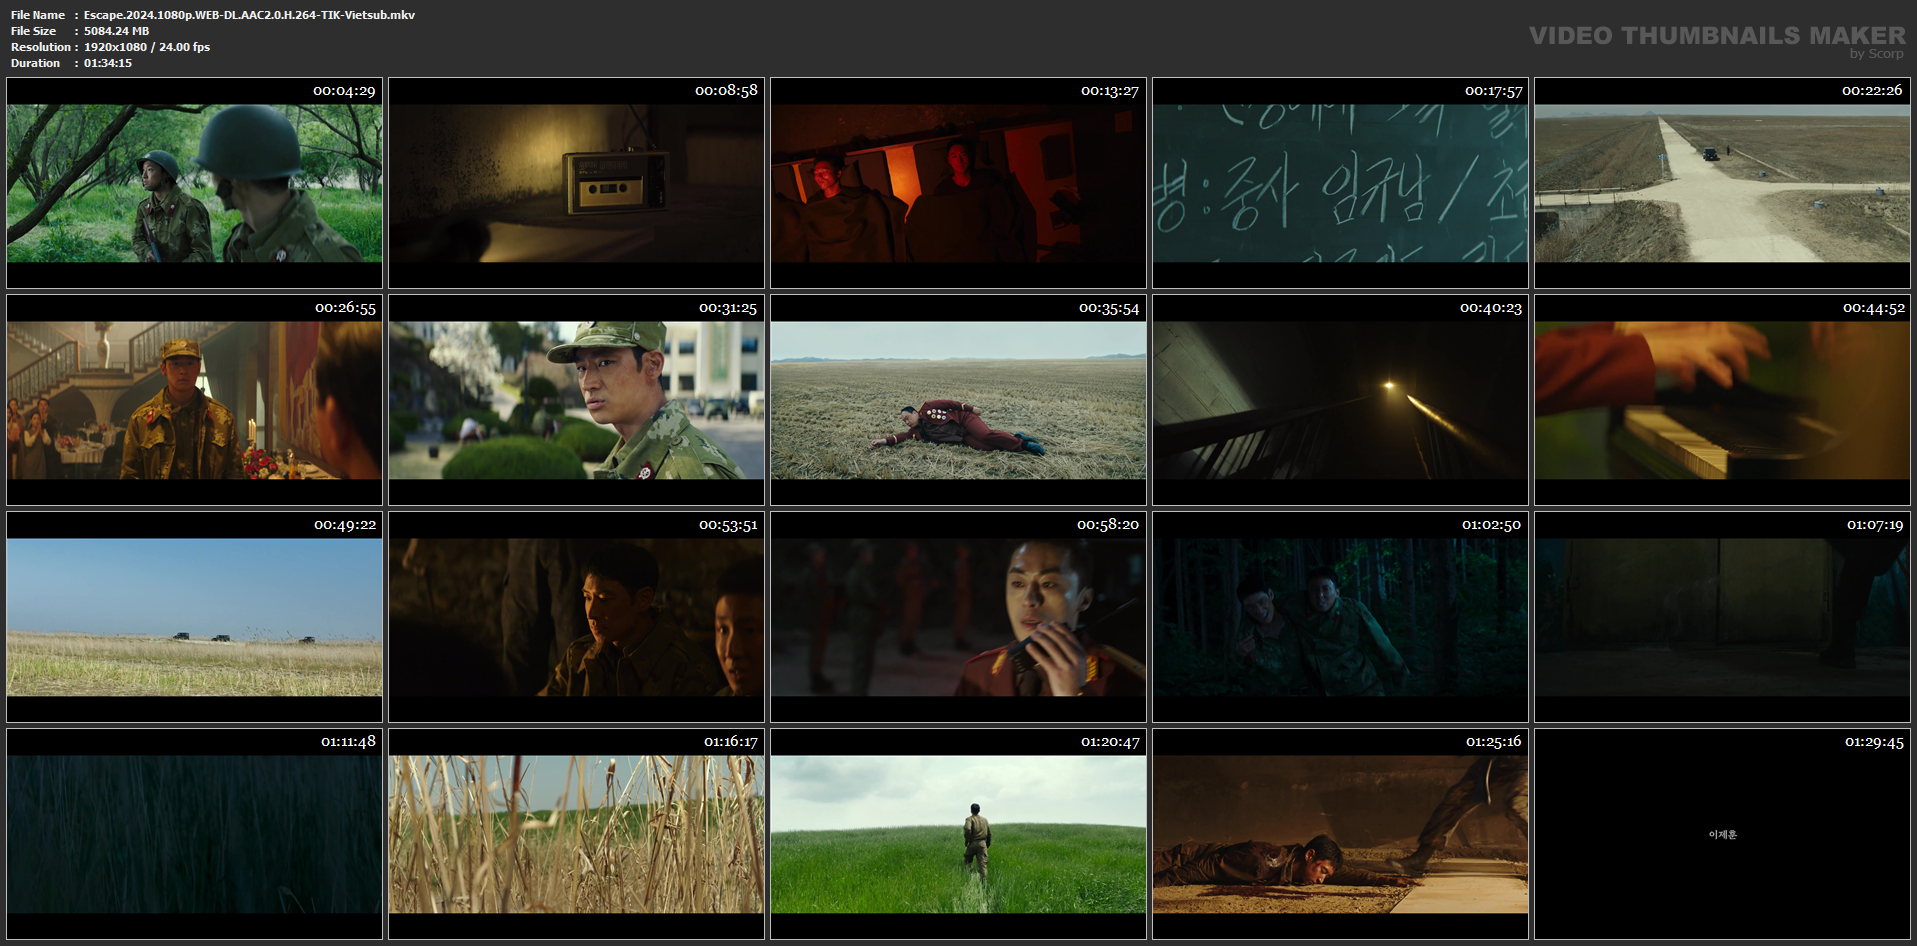Screen dimensions: 1917x946
Task: Select the man lying in field at 00:35:54
Action: coord(958,400)
